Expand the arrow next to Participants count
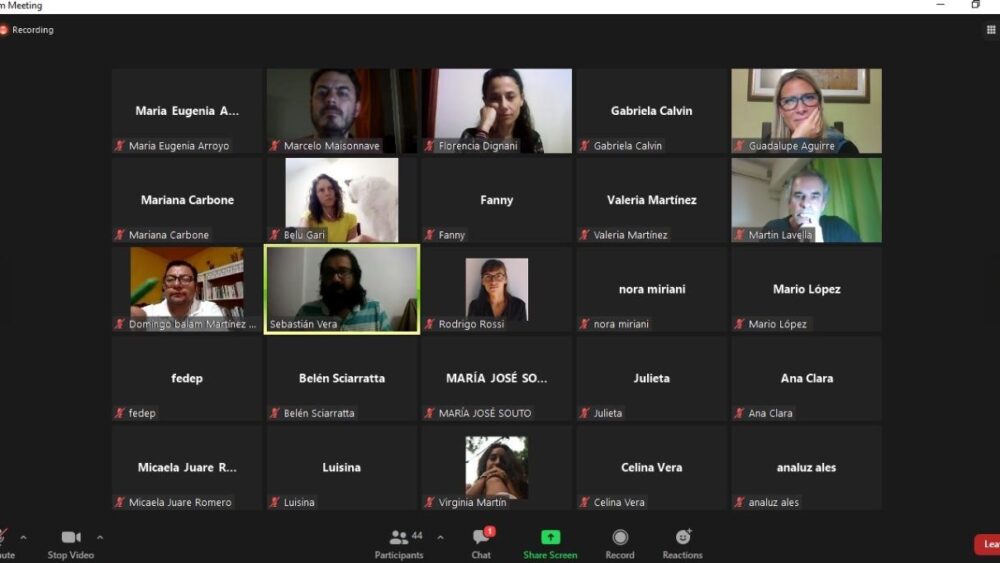 point(441,537)
